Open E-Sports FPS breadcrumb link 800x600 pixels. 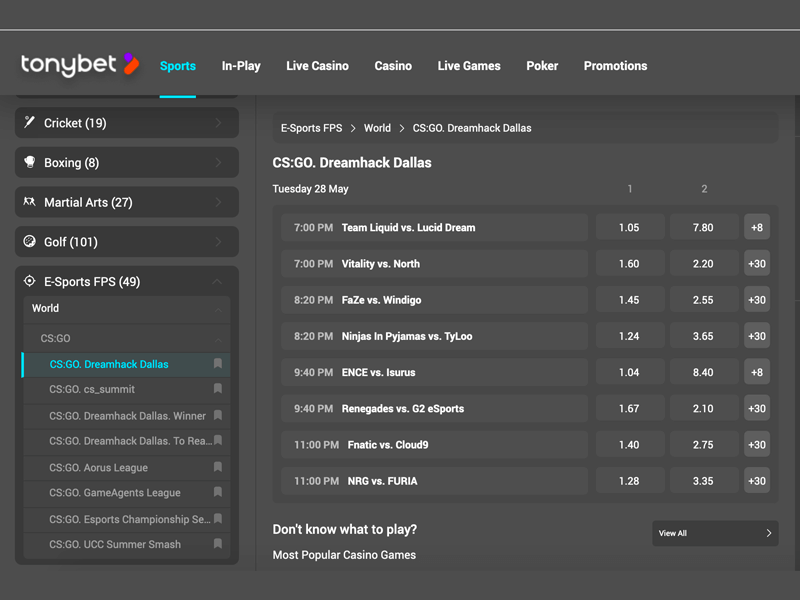311,128
